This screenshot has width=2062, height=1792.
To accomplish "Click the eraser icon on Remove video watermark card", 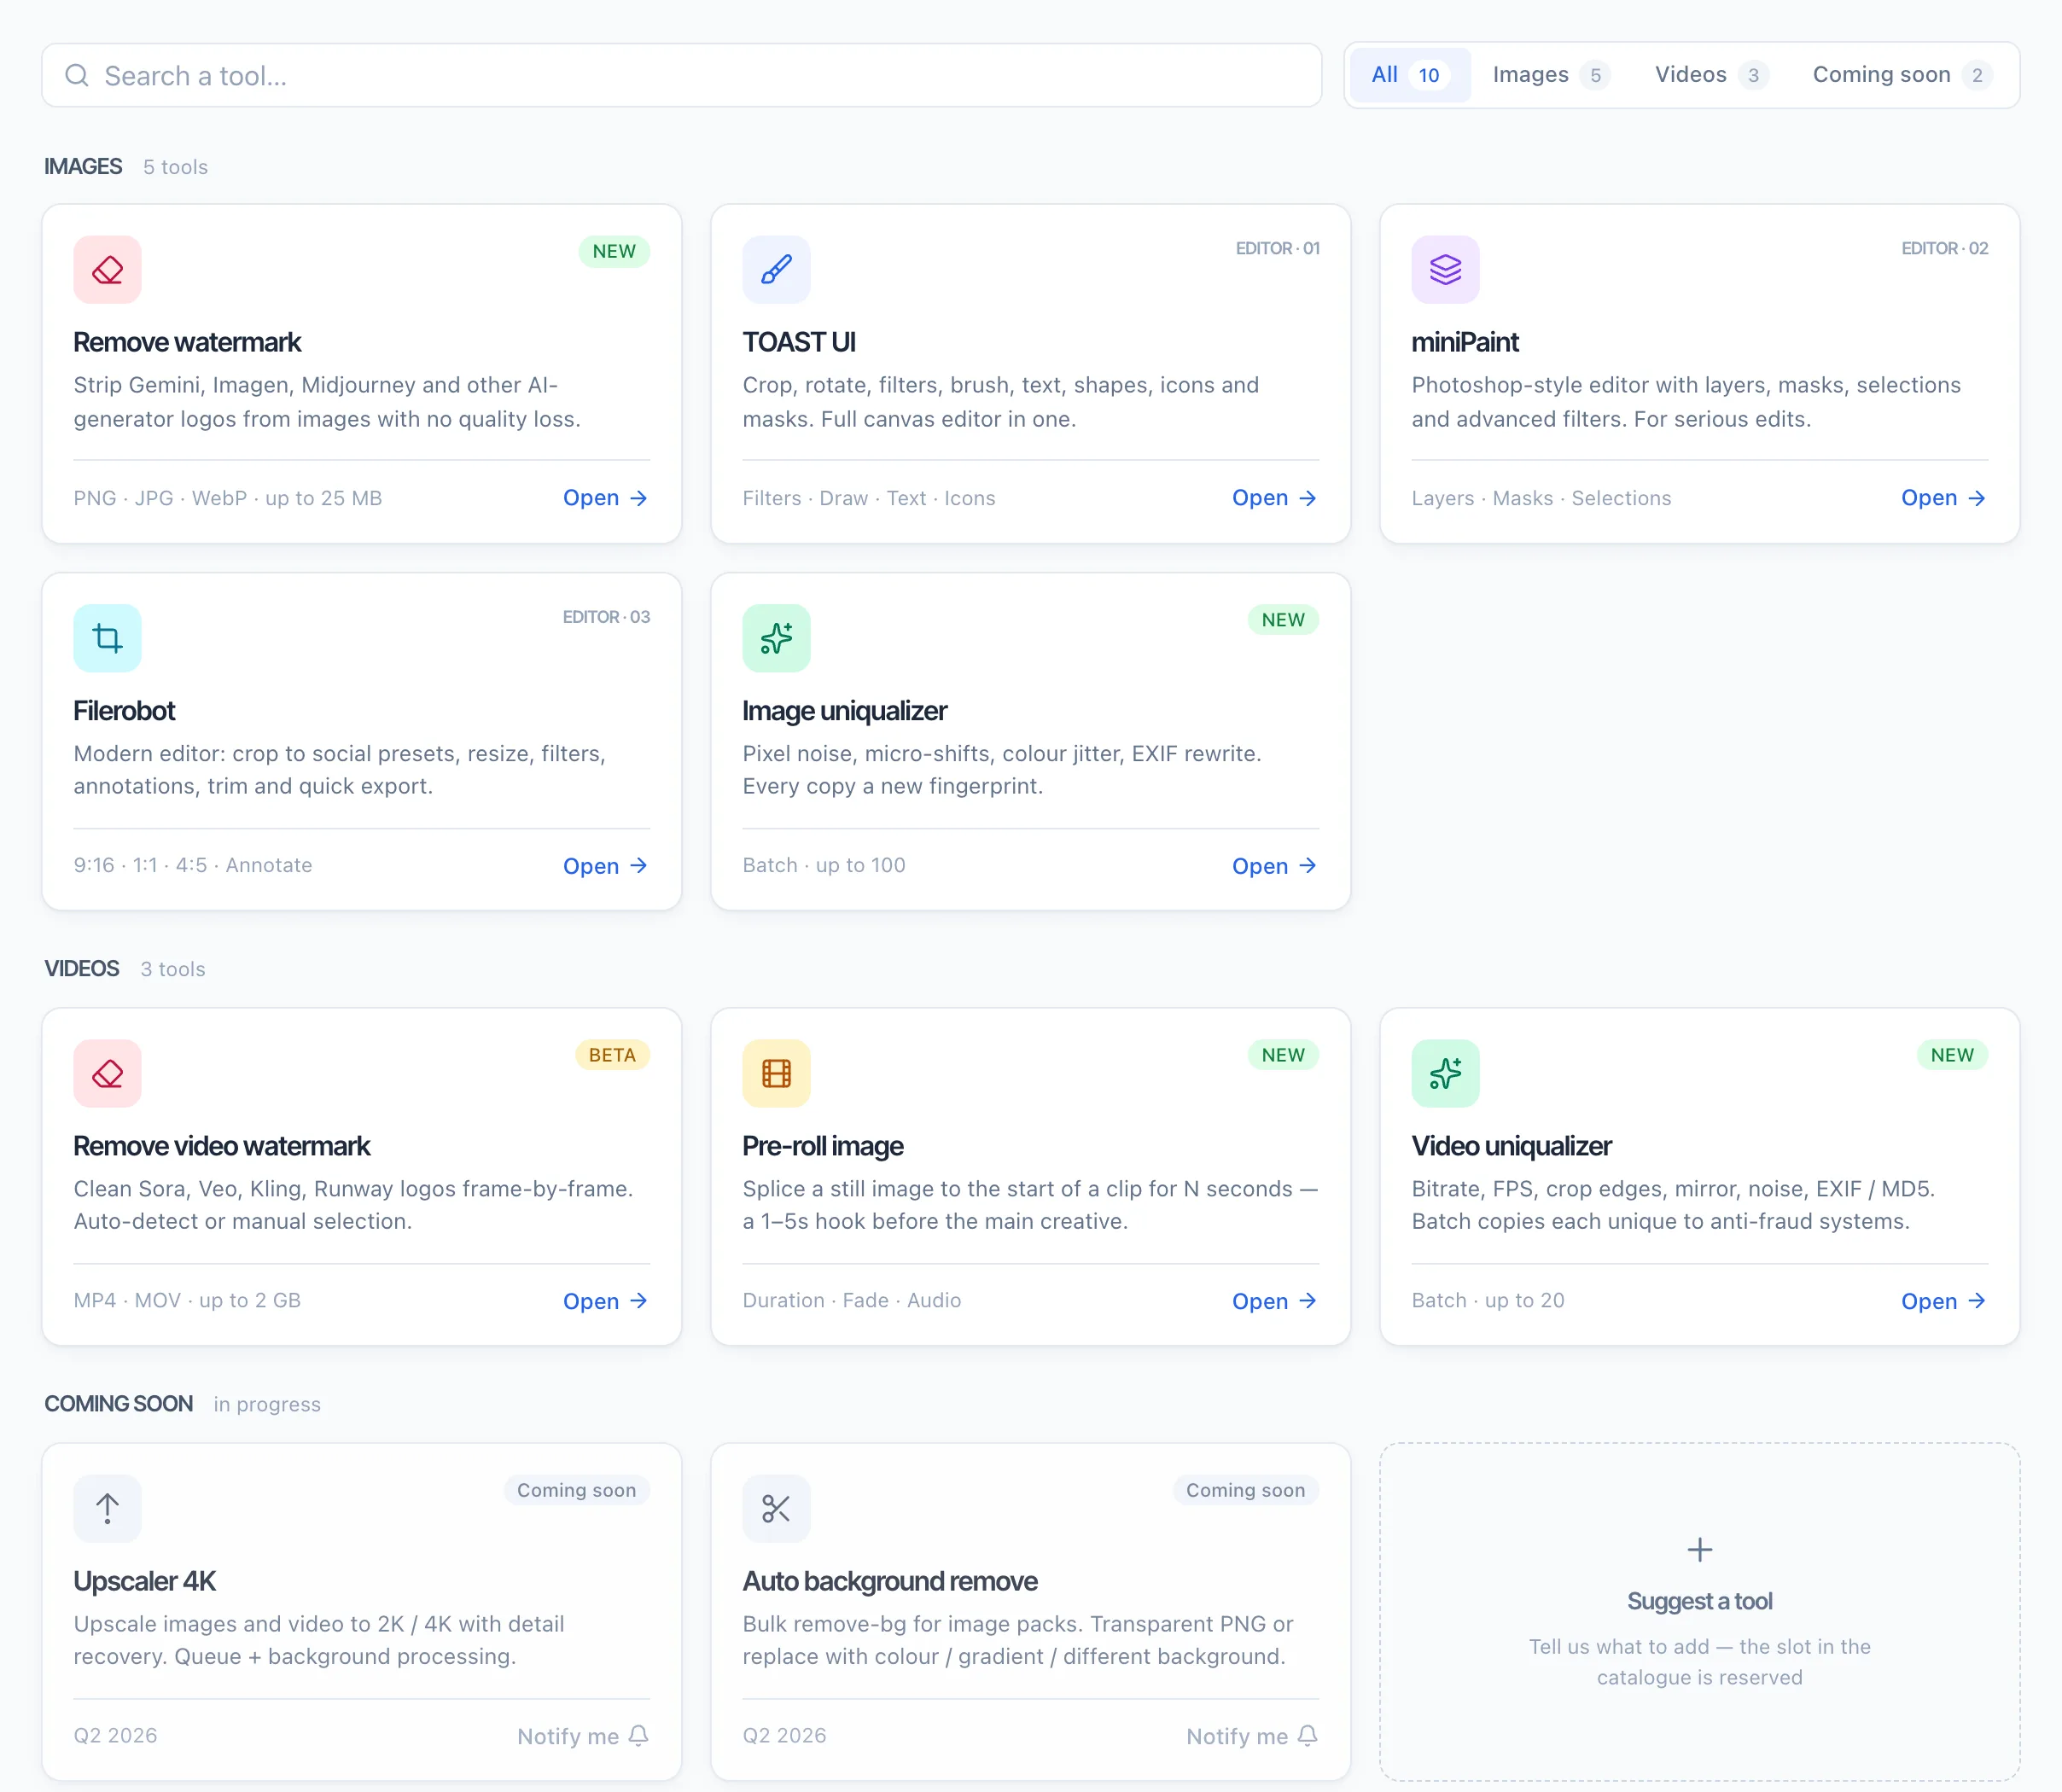I will pos(107,1073).
